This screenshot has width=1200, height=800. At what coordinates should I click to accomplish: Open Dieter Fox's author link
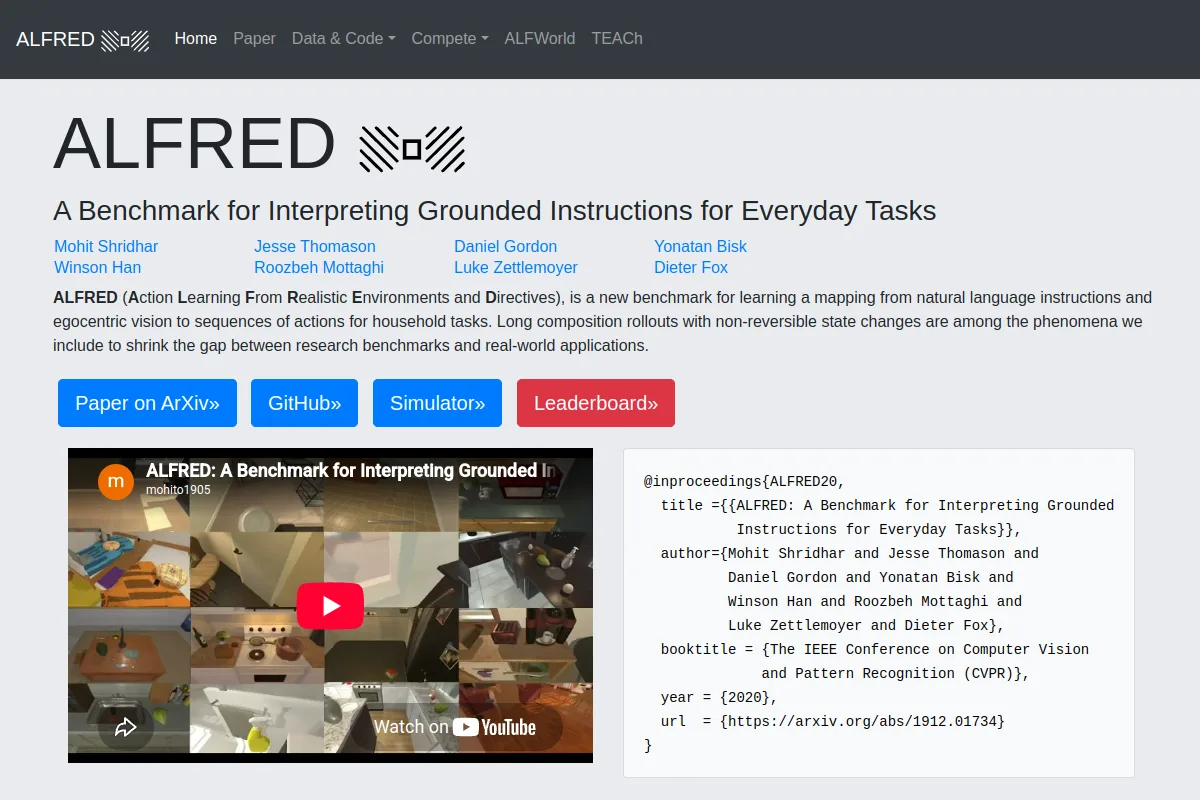click(691, 267)
